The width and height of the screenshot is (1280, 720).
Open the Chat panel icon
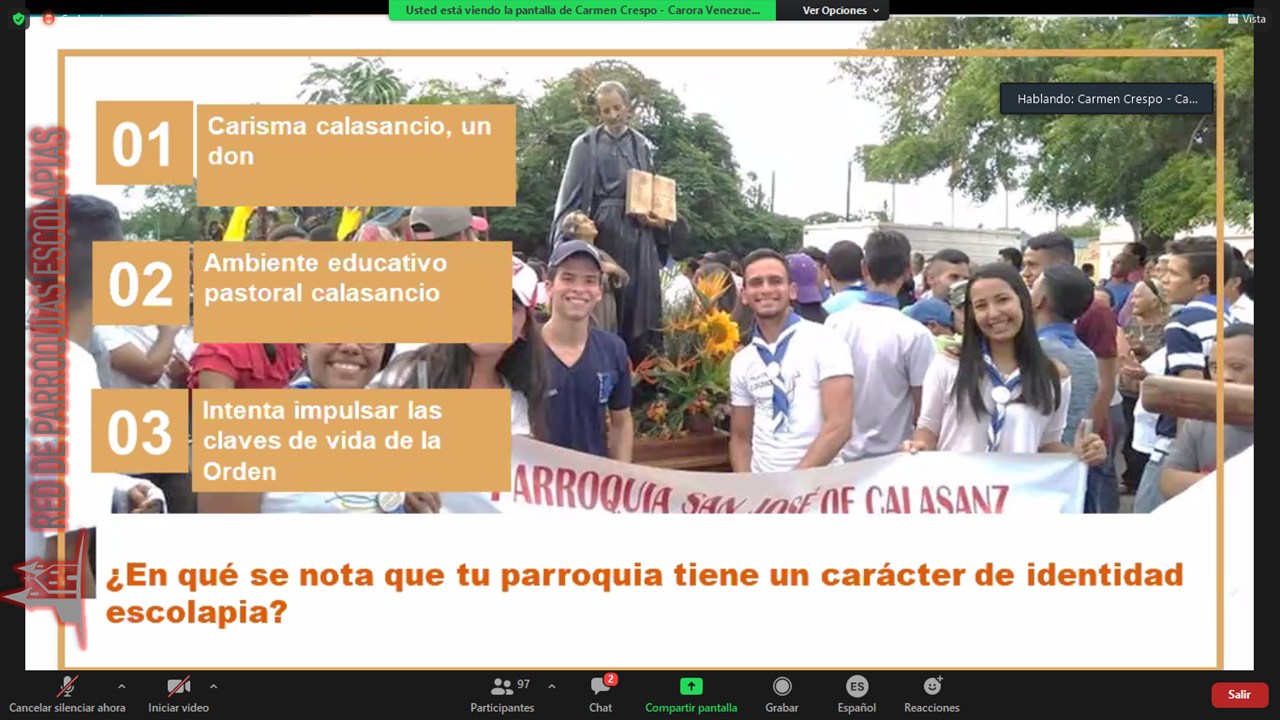click(600, 687)
